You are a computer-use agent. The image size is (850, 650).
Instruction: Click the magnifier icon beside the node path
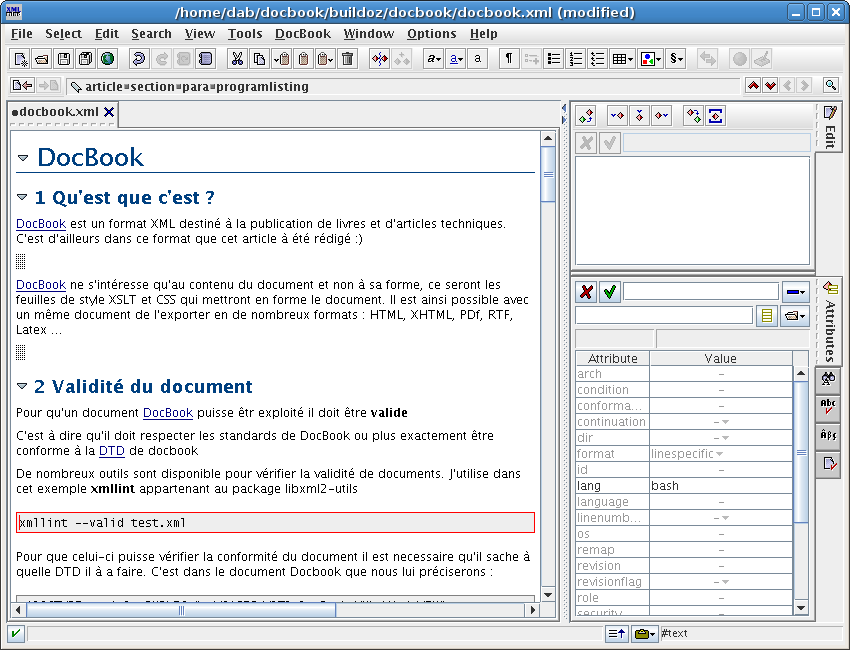pos(830,85)
